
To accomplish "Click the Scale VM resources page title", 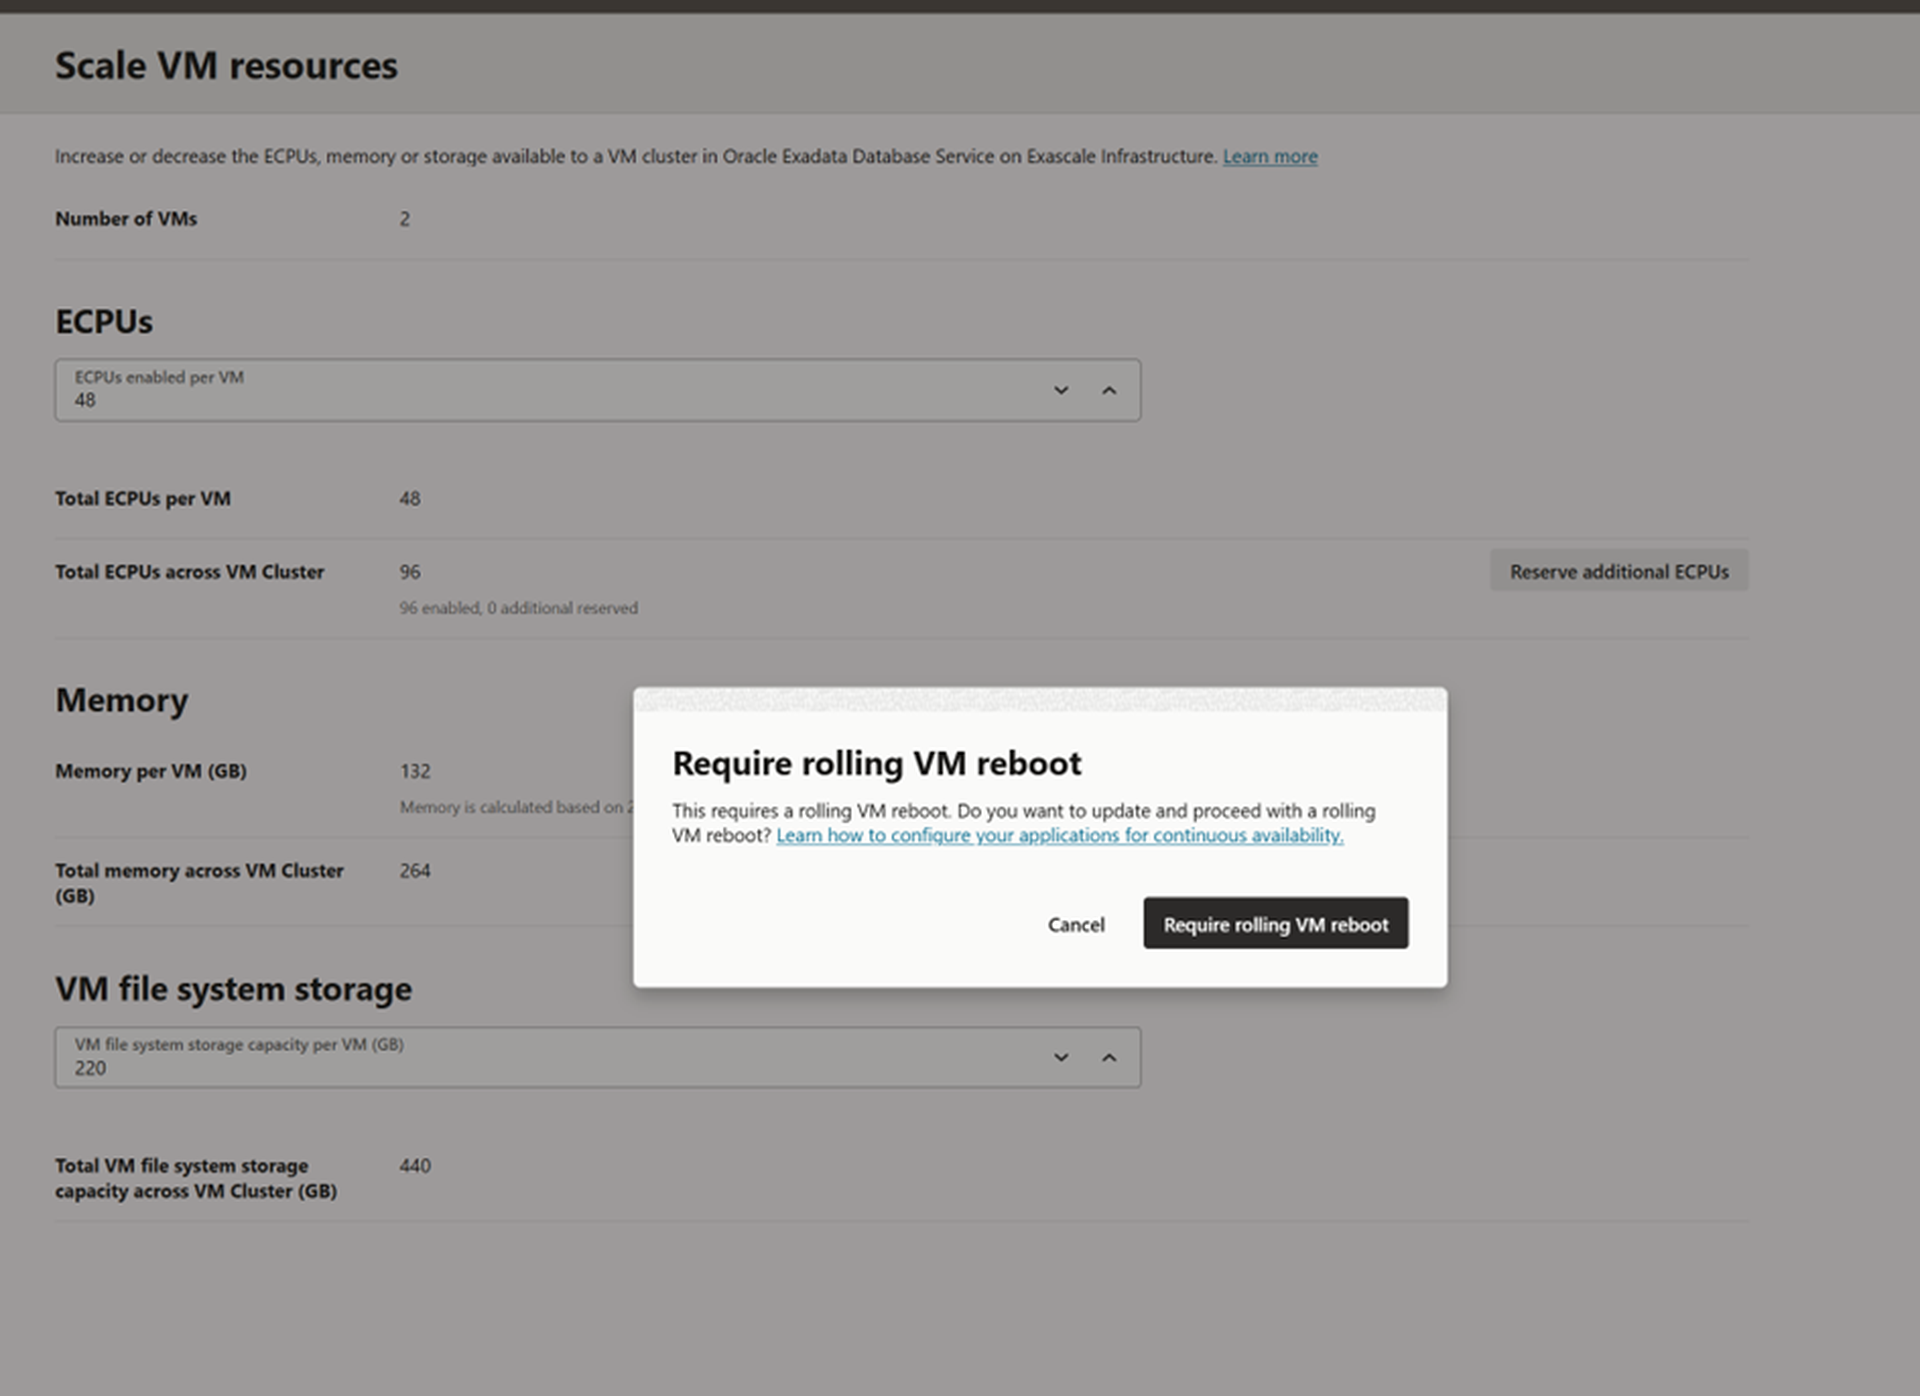I will click(226, 66).
